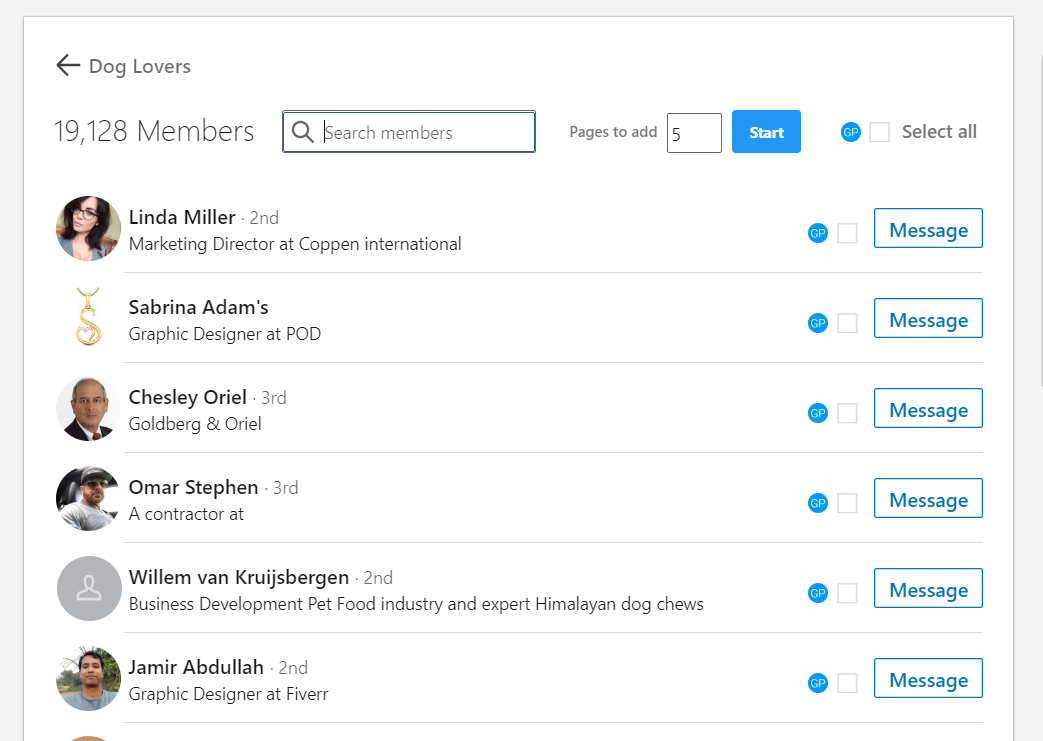1043x741 pixels.
Task: Go back using the arrow beside Dog Lovers
Action: point(68,65)
